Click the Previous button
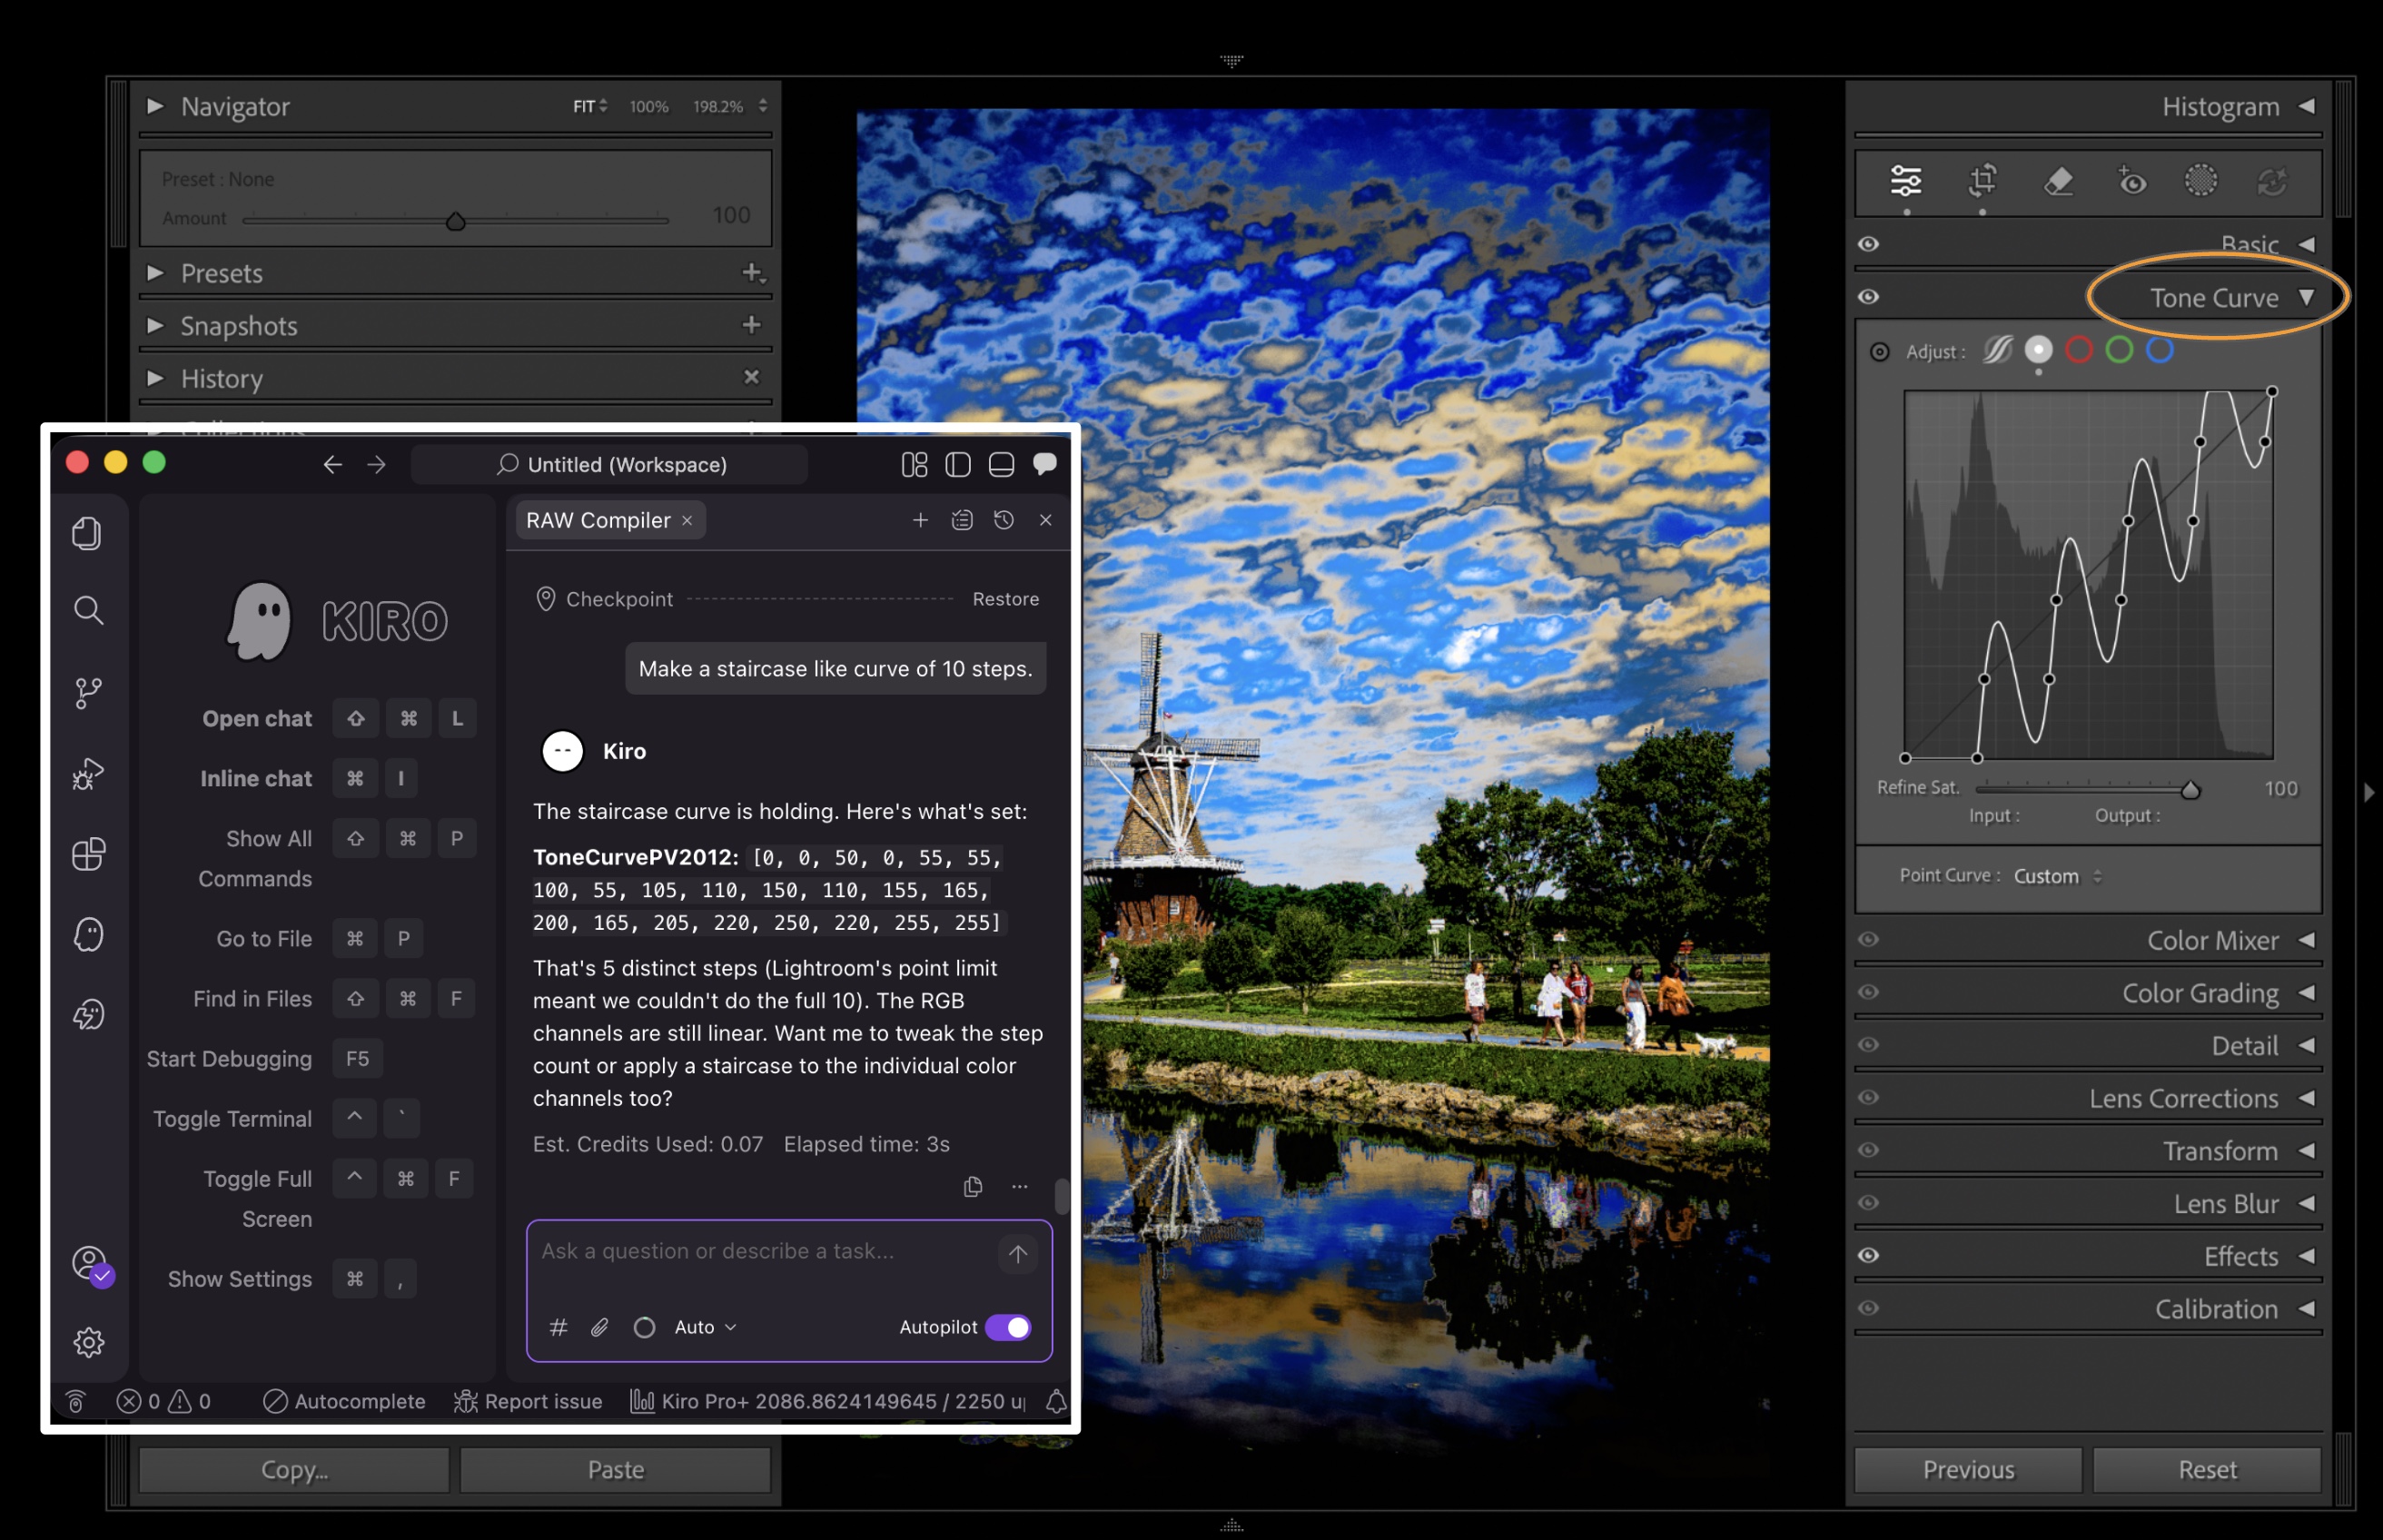The image size is (2383, 1540). point(1968,1470)
